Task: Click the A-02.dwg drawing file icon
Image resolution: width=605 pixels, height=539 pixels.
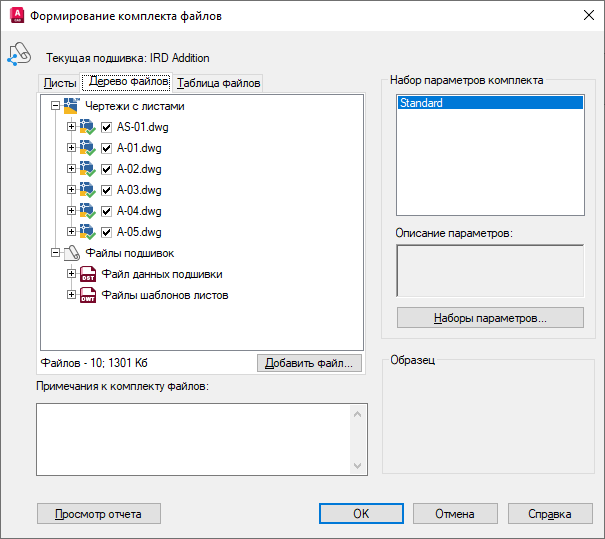Action: (88, 169)
